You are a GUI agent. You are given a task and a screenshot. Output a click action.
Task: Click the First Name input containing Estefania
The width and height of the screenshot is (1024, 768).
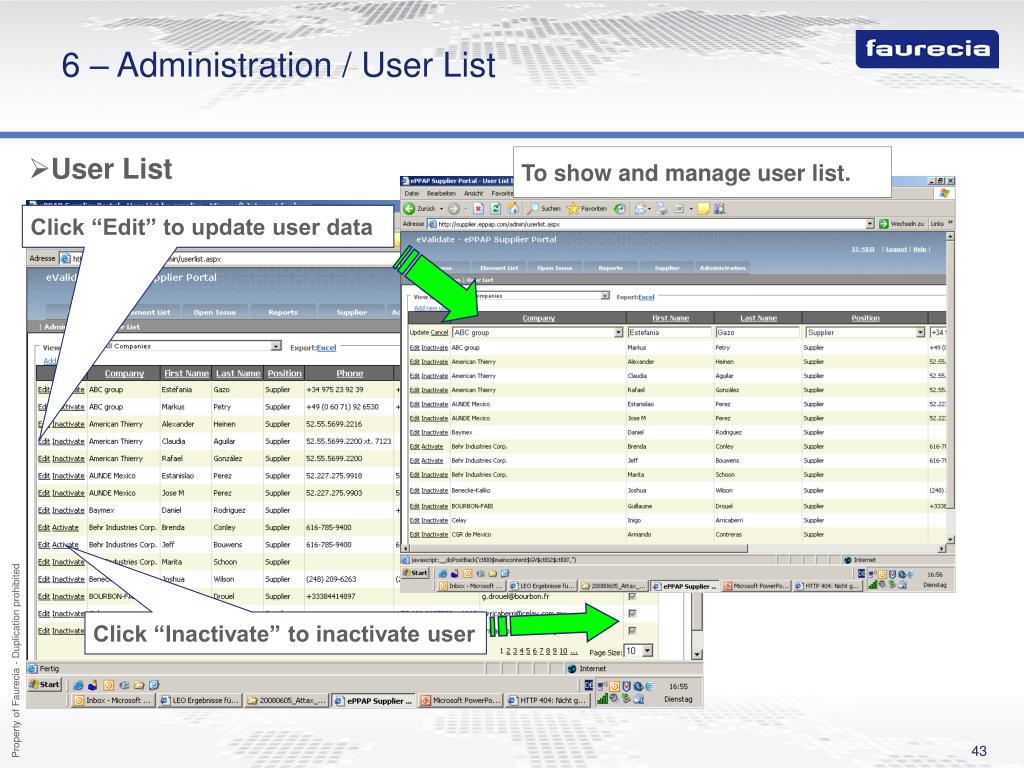point(669,332)
